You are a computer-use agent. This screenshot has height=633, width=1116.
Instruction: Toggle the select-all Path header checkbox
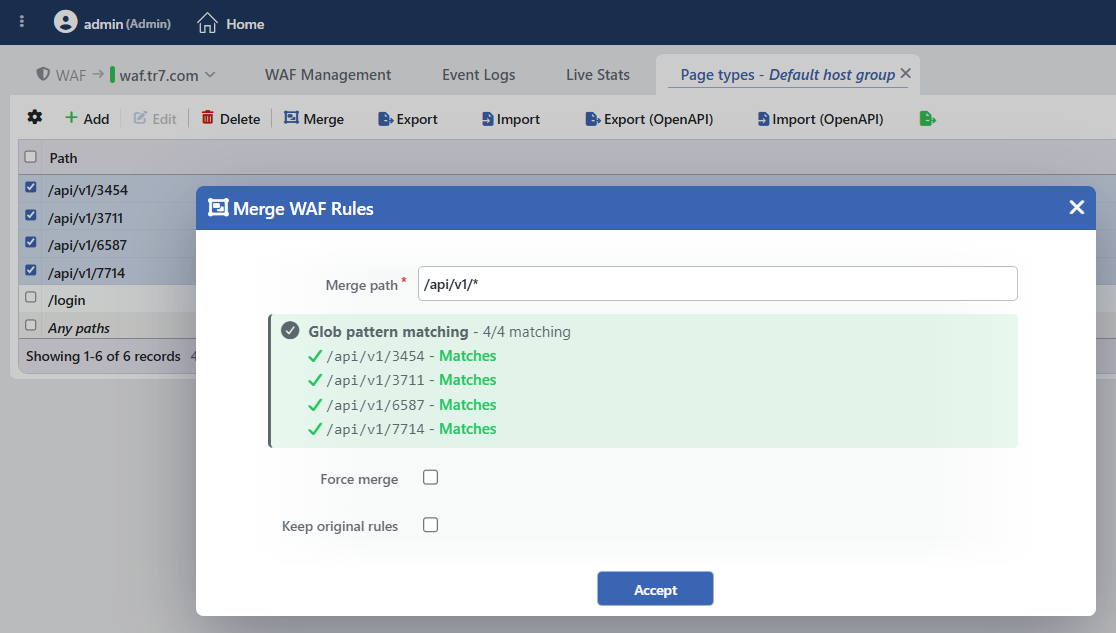click(x=31, y=157)
